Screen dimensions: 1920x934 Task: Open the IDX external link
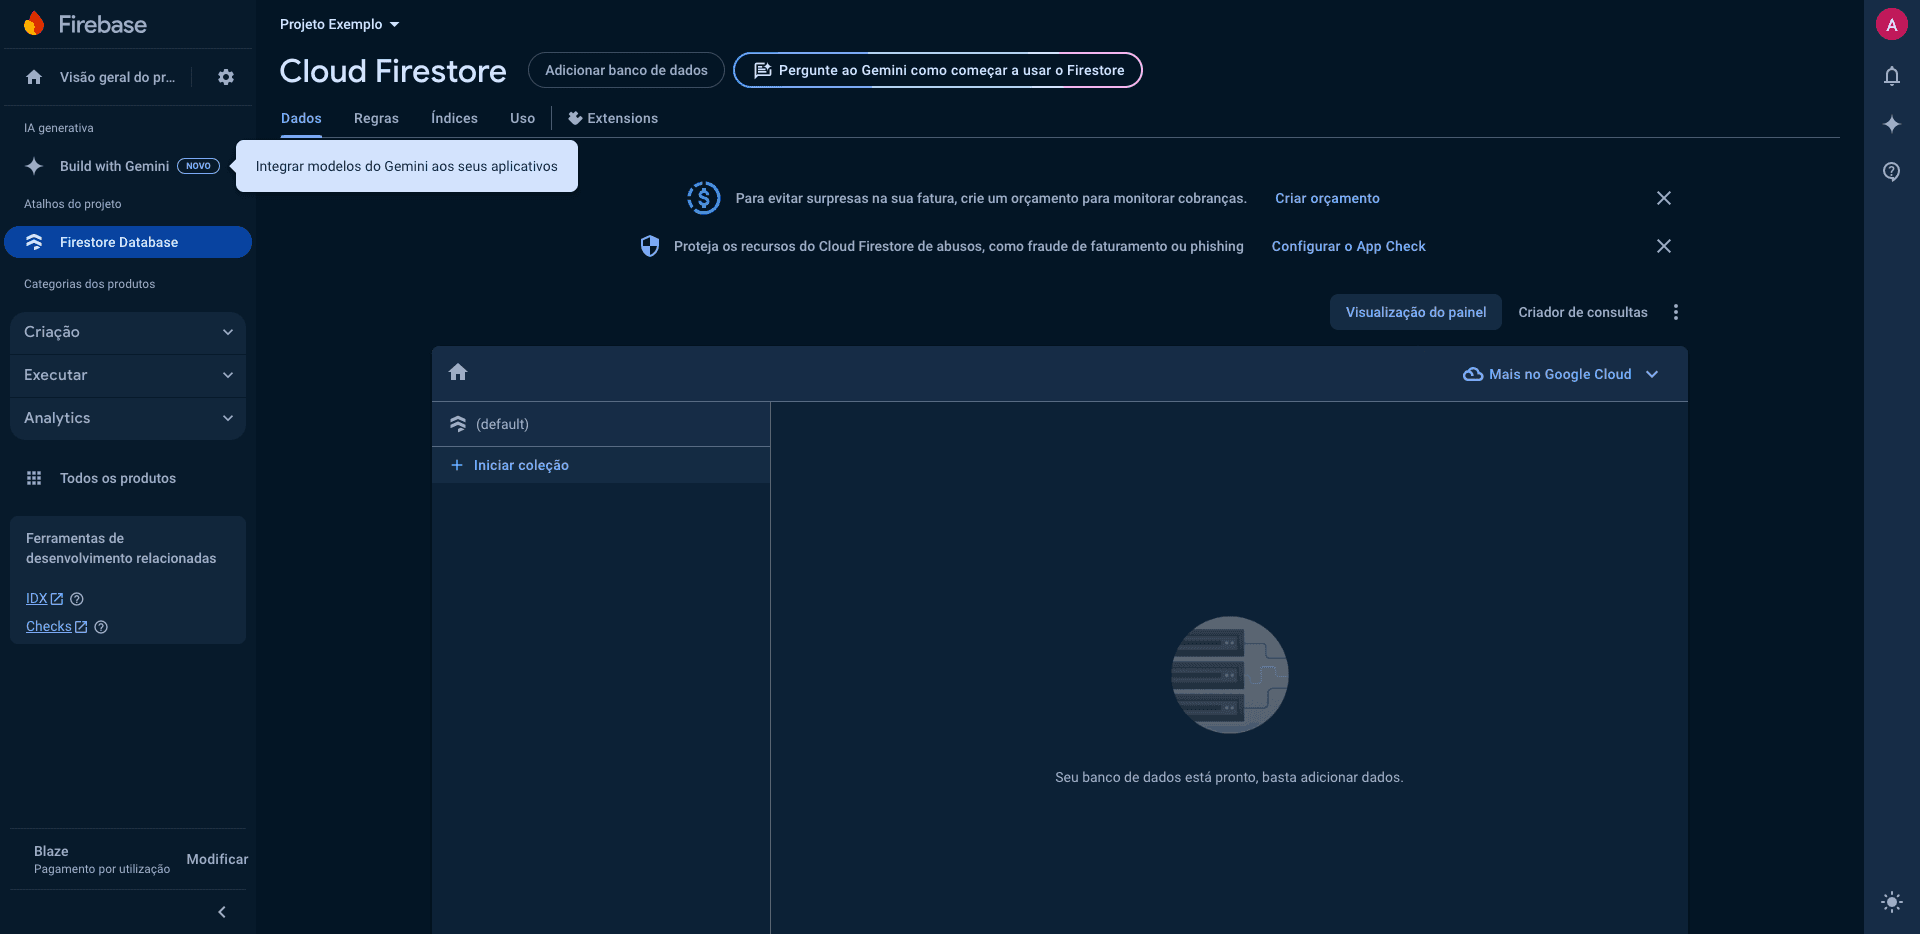pos(44,599)
